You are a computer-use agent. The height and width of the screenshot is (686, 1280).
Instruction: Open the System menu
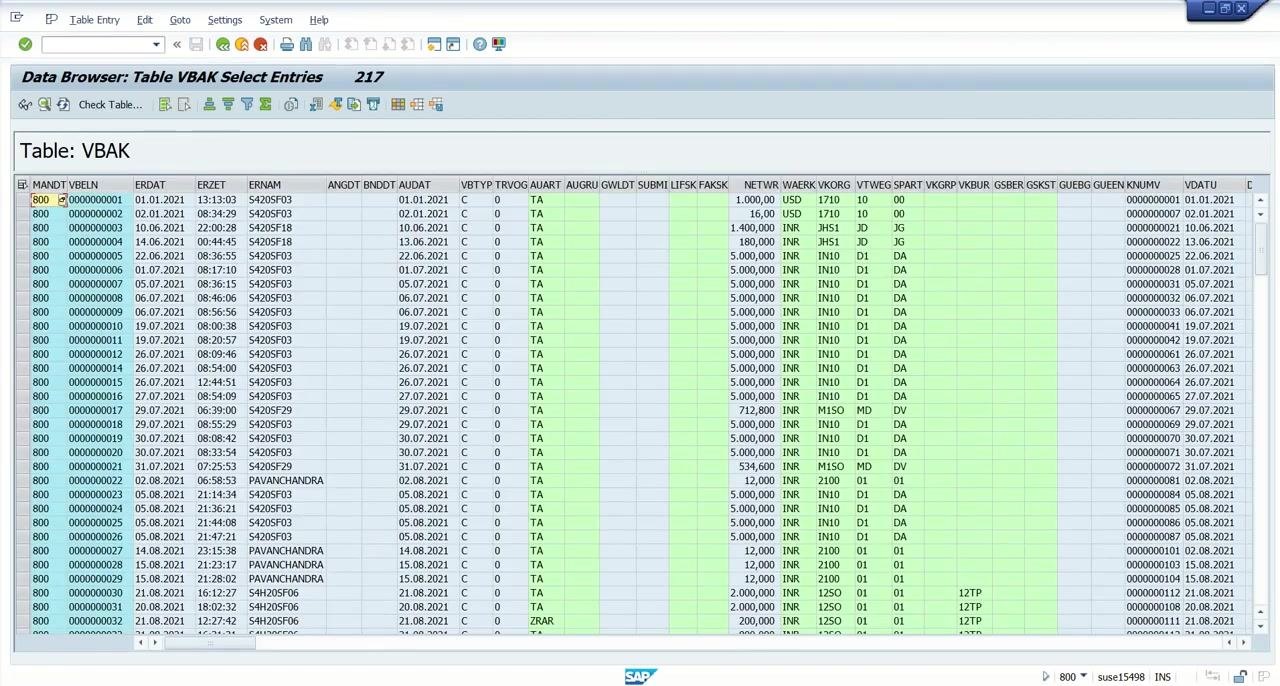click(x=275, y=20)
